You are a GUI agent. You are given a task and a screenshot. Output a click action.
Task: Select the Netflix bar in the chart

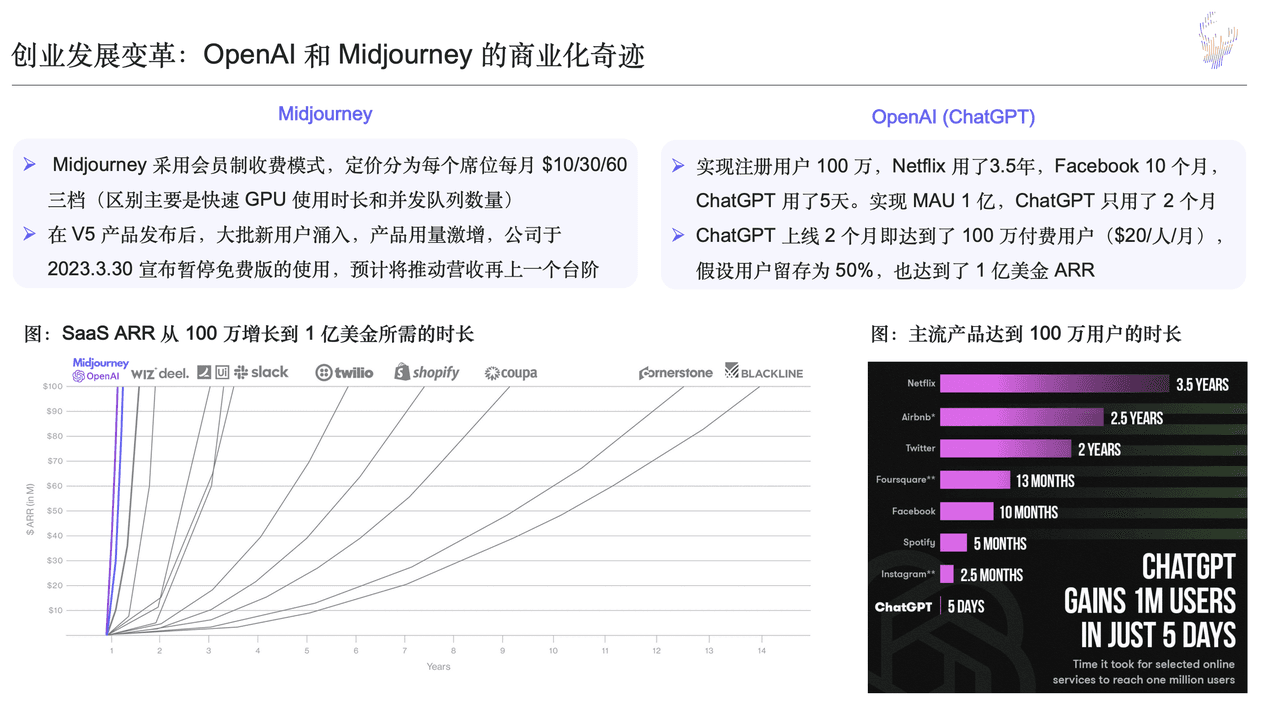click(x=1054, y=384)
